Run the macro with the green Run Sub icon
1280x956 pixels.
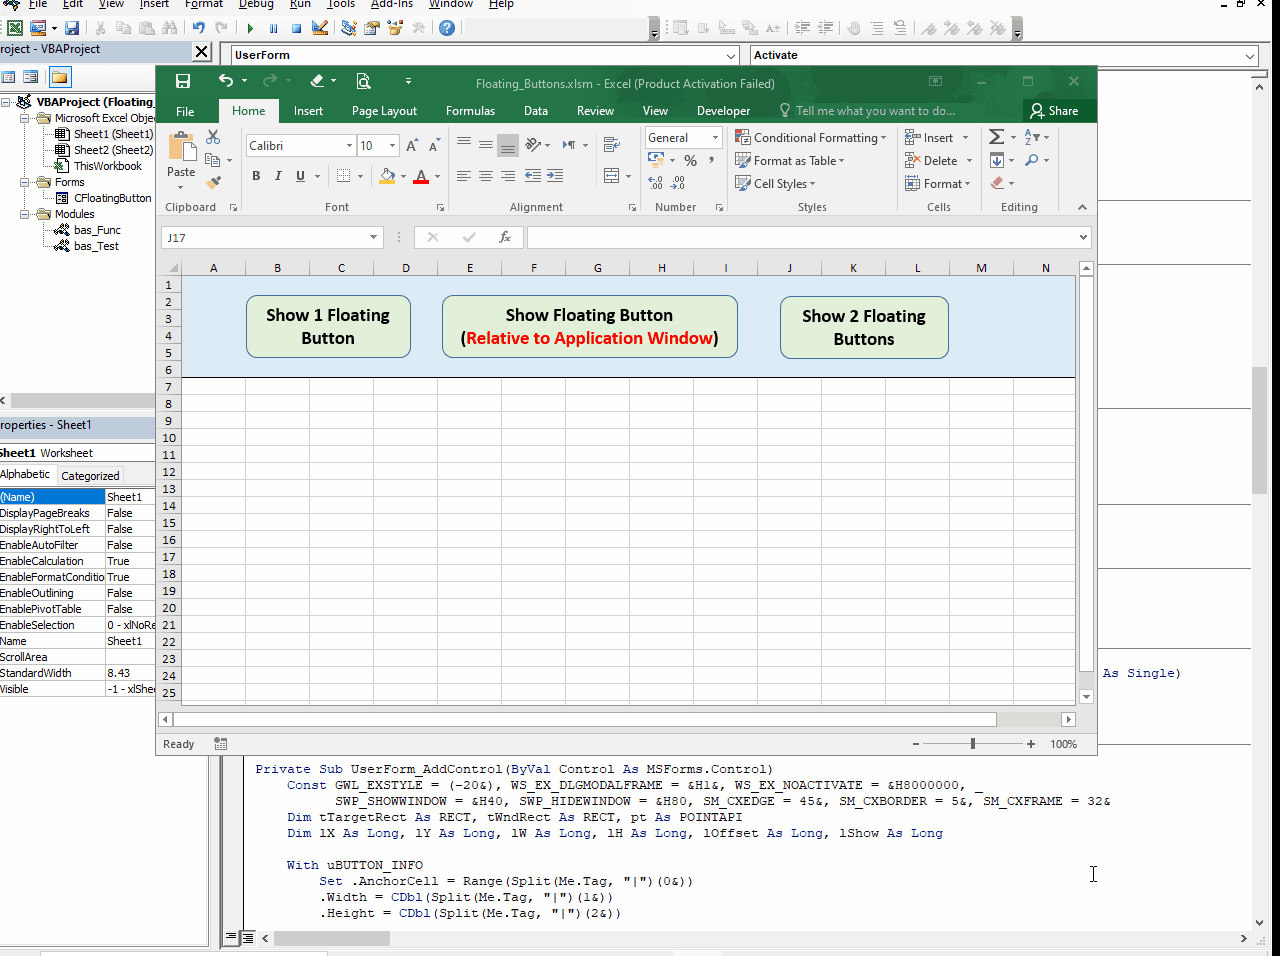coord(250,28)
